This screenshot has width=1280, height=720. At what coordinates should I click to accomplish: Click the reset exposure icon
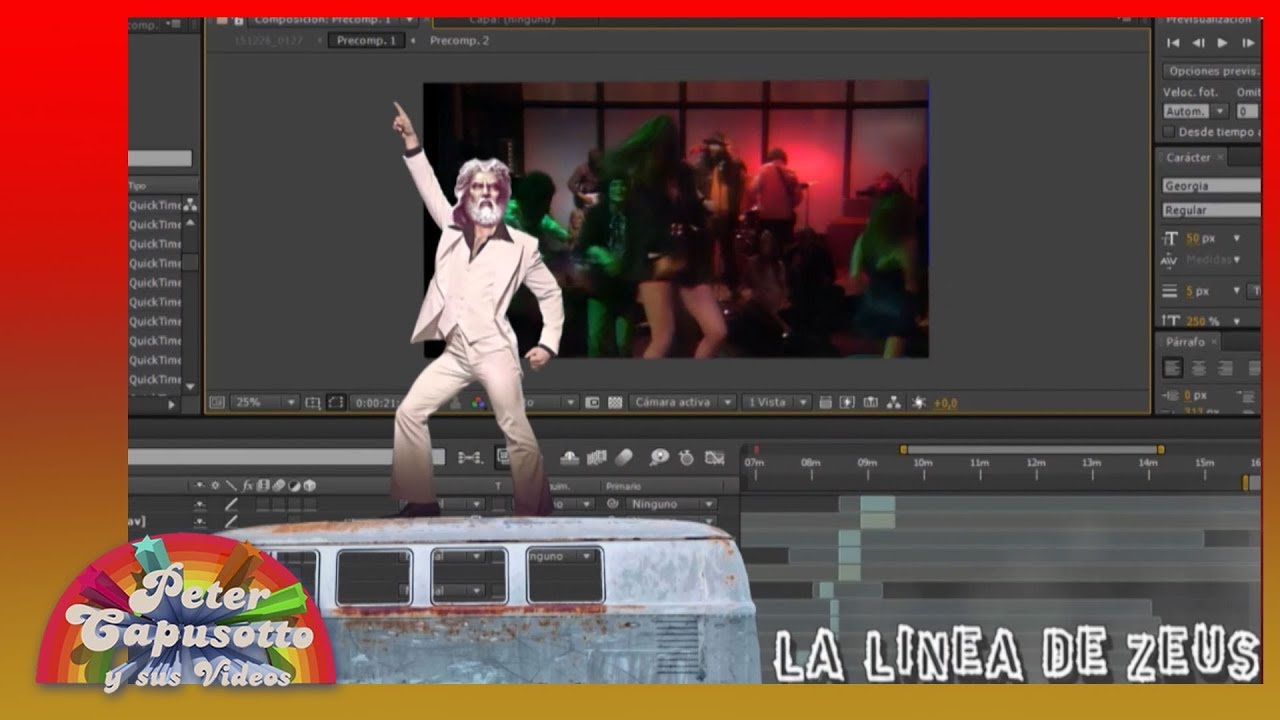click(x=919, y=402)
